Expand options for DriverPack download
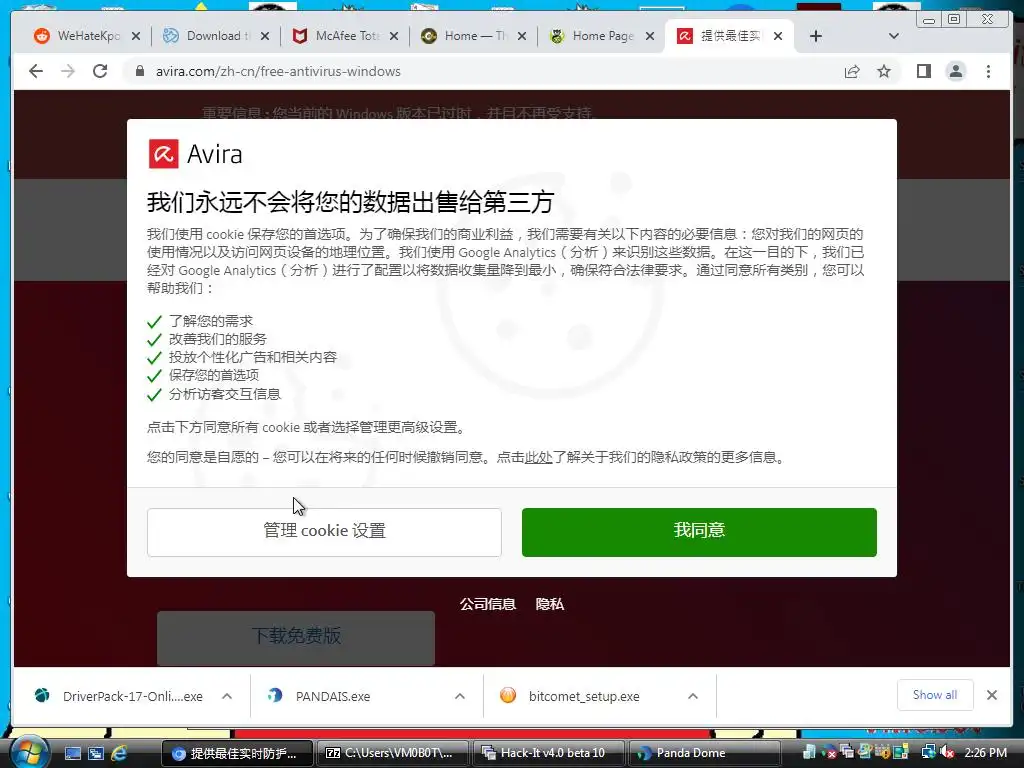Viewport: 1024px width, 768px height. pyautogui.click(x=227, y=696)
